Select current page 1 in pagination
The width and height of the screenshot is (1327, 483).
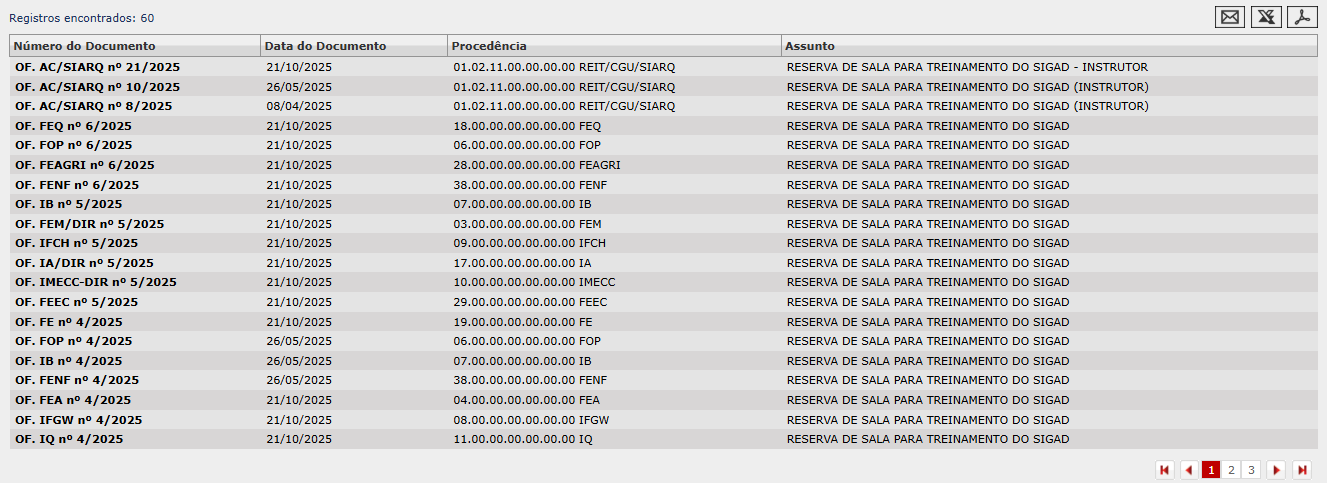coord(1211,470)
